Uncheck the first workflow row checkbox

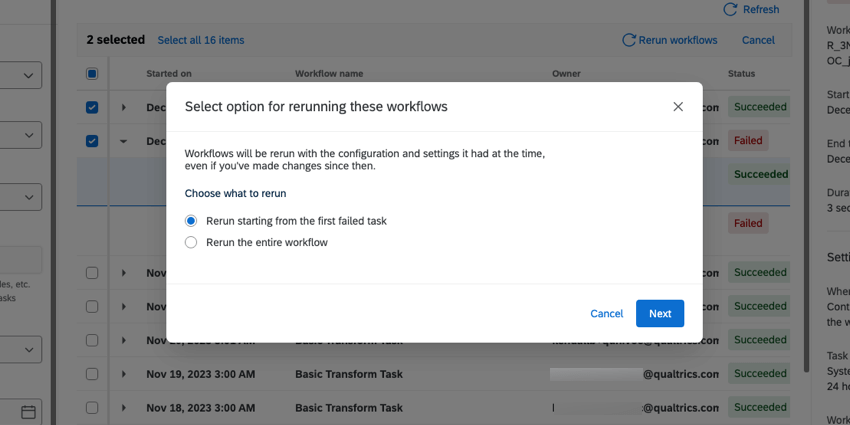92,107
